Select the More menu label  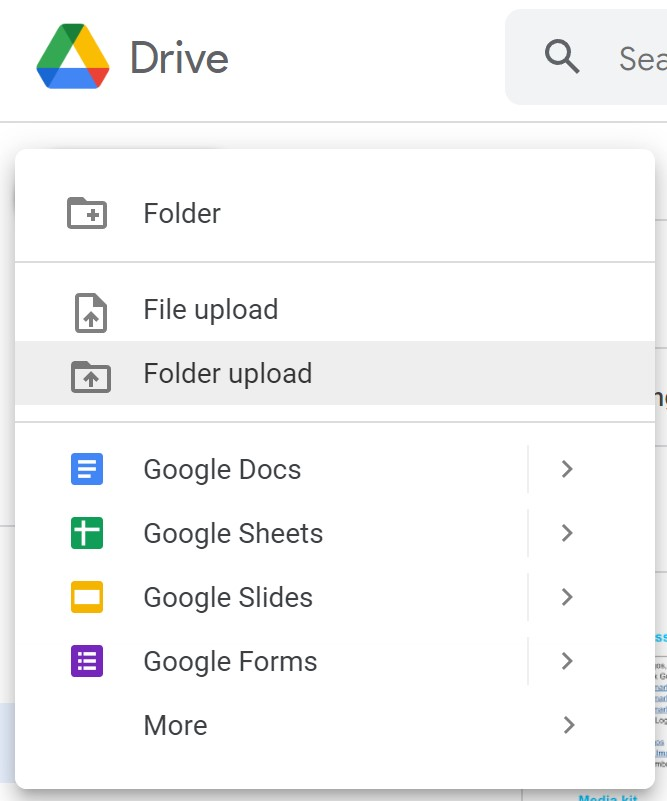pos(175,725)
